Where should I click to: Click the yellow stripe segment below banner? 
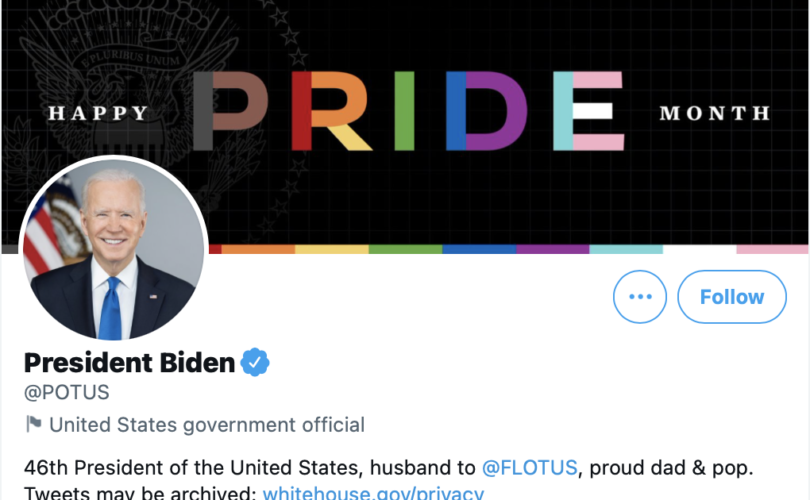coord(332,249)
